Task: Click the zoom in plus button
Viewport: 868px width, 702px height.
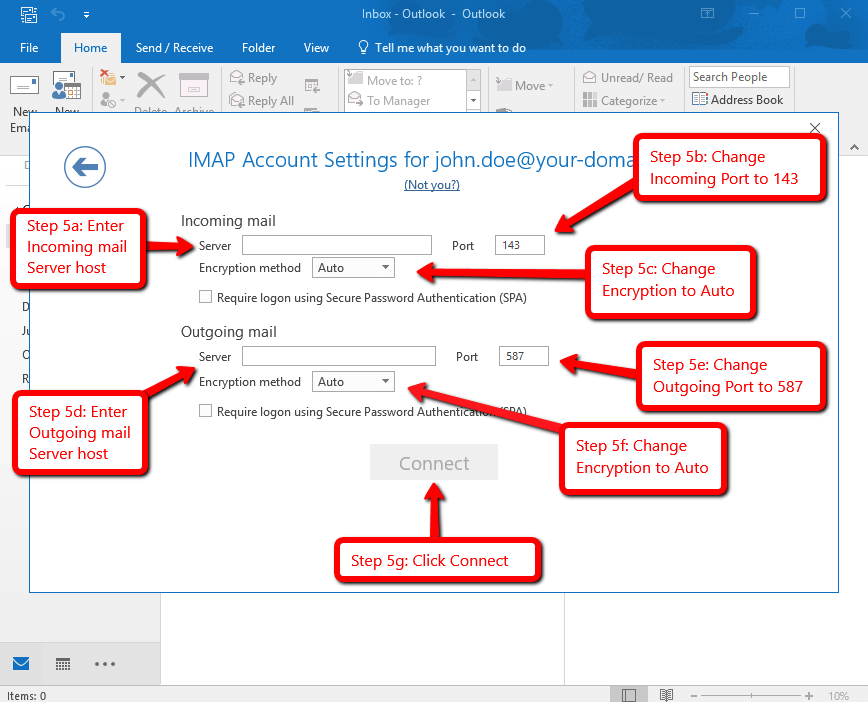Action: [809, 695]
